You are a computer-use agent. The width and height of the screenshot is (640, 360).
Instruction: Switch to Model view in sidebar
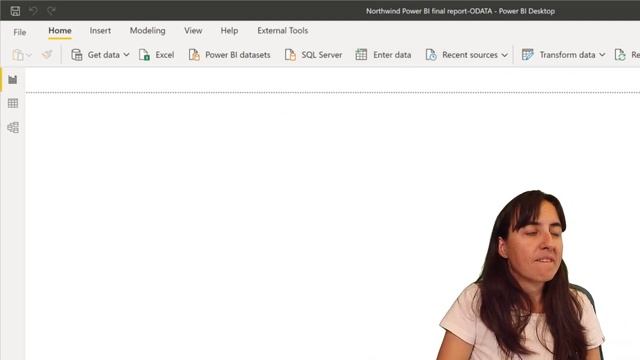13,127
